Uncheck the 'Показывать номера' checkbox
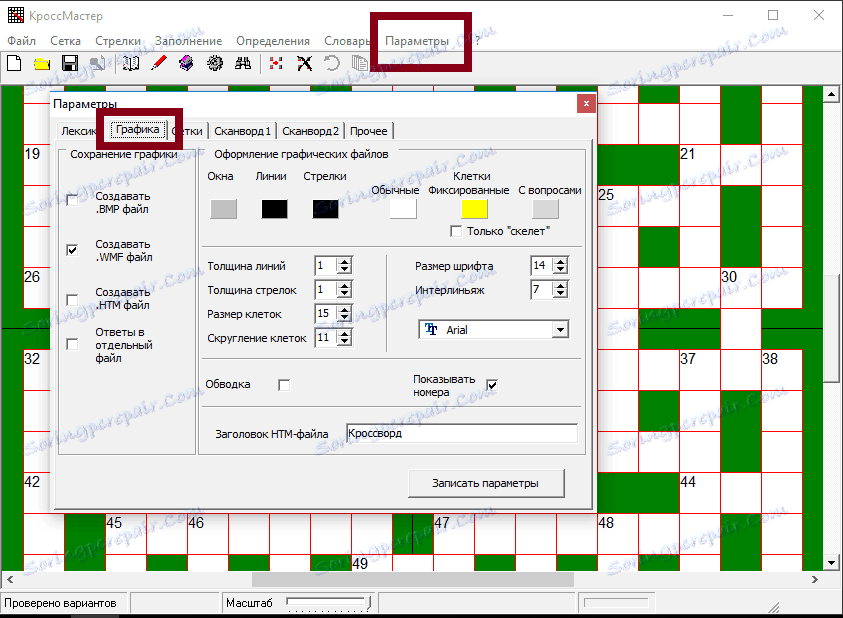 [x=492, y=385]
